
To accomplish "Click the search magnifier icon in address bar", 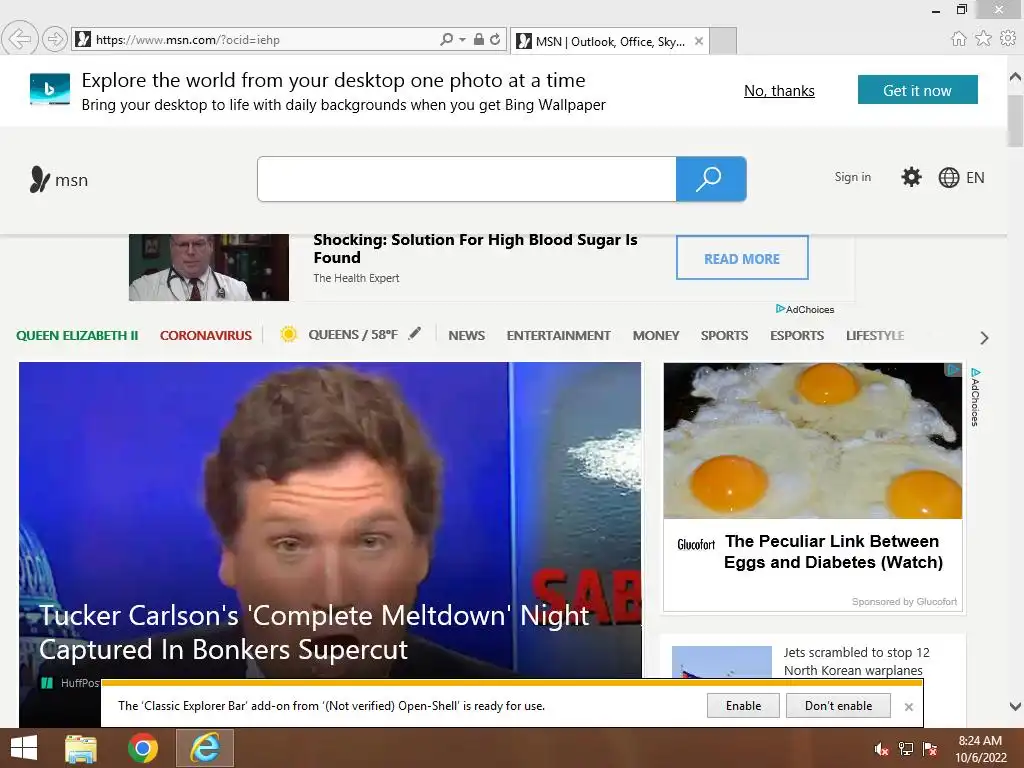I will [447, 39].
